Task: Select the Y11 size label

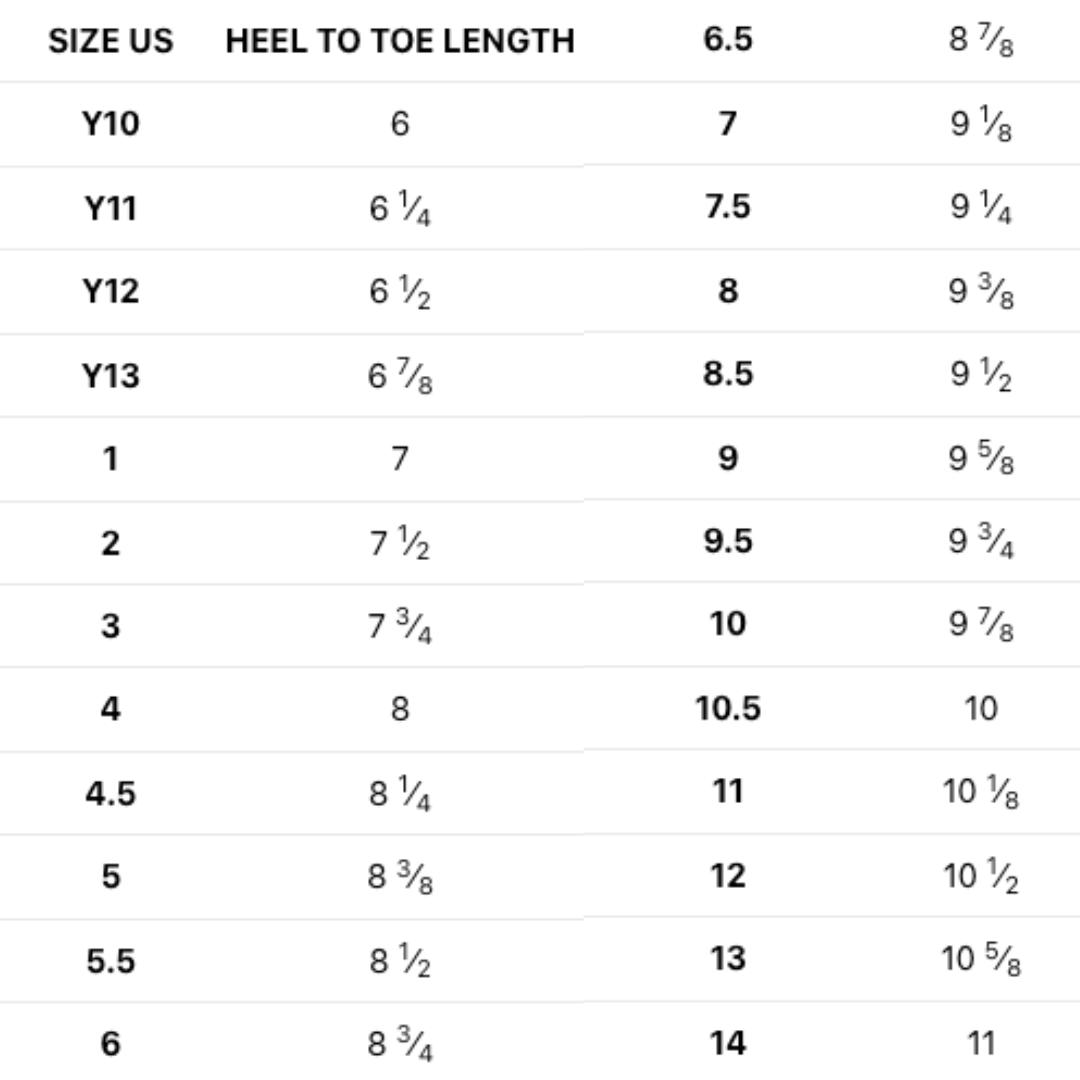Action: (110, 208)
